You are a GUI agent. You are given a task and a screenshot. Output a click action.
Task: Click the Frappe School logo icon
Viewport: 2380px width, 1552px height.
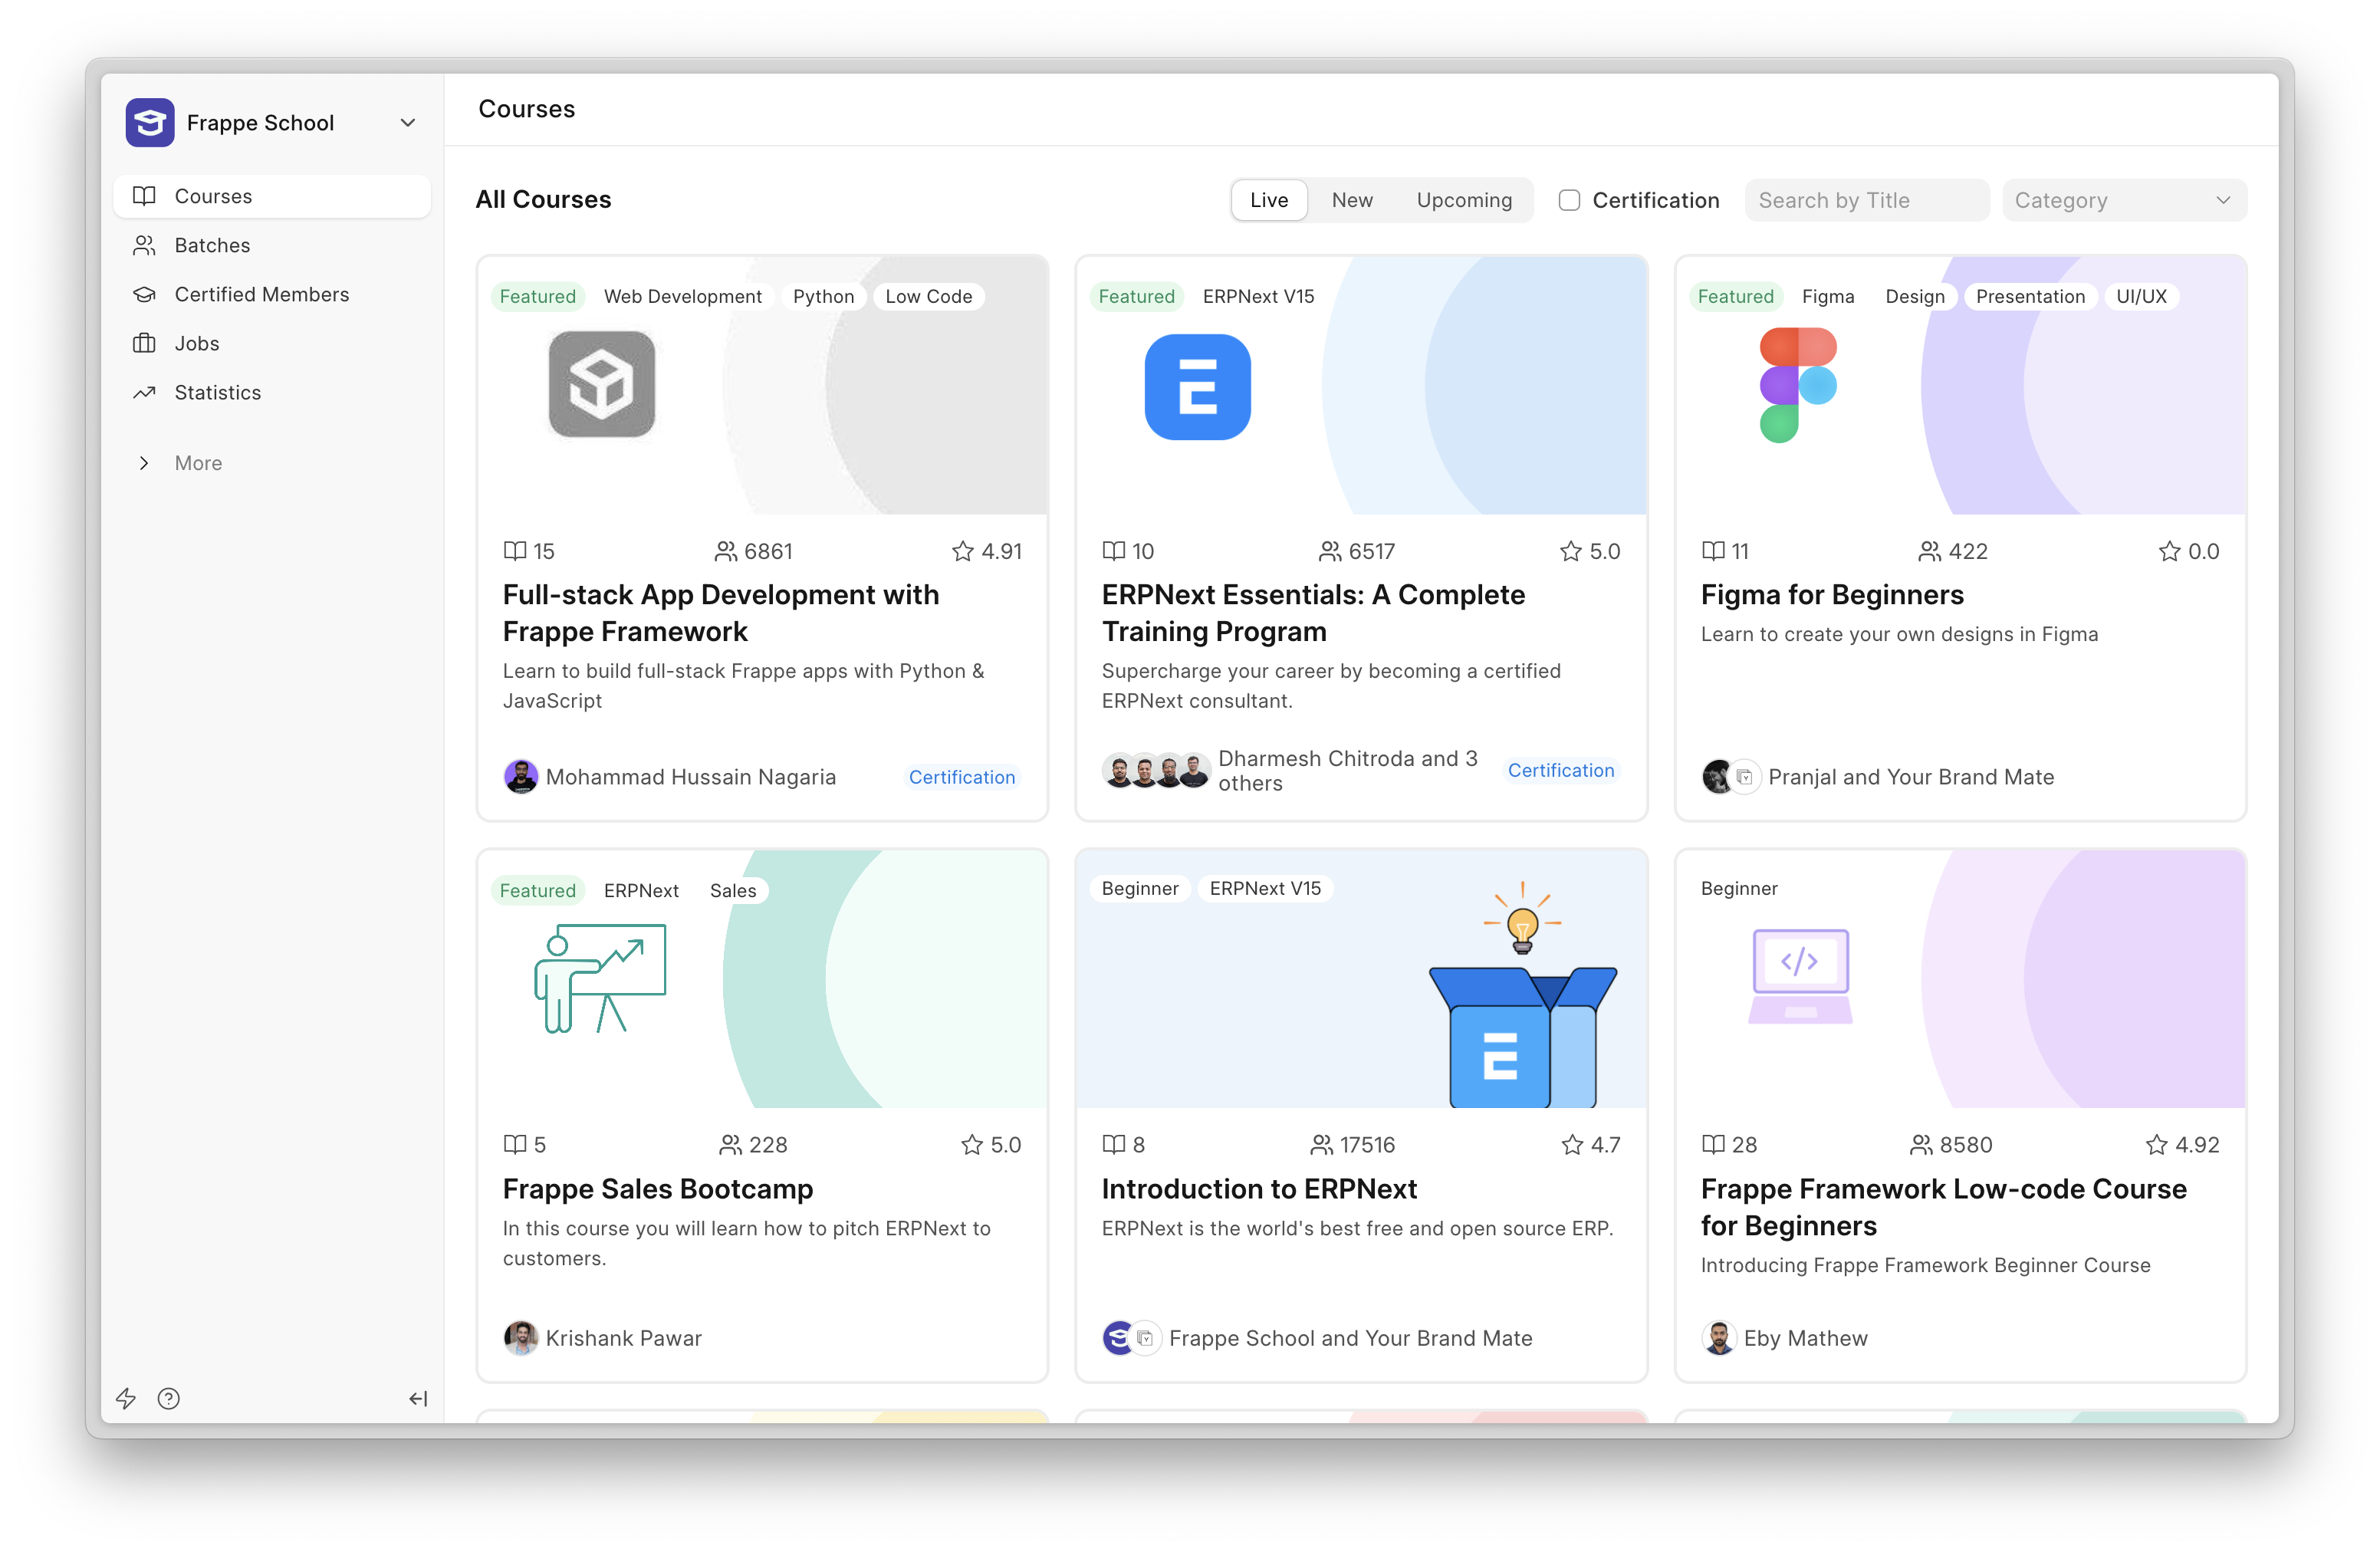[150, 123]
